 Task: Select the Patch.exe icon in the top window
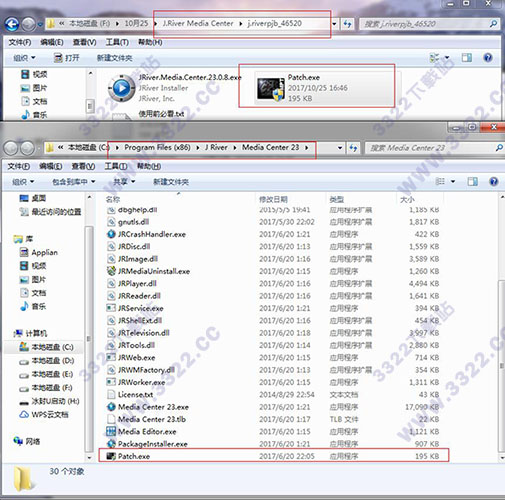(x=271, y=89)
